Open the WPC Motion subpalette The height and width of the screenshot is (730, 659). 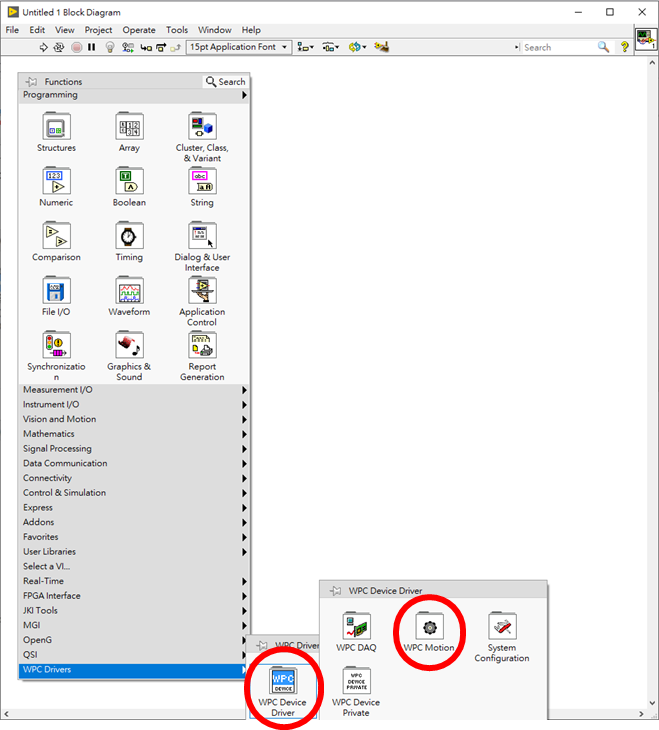tap(429, 628)
